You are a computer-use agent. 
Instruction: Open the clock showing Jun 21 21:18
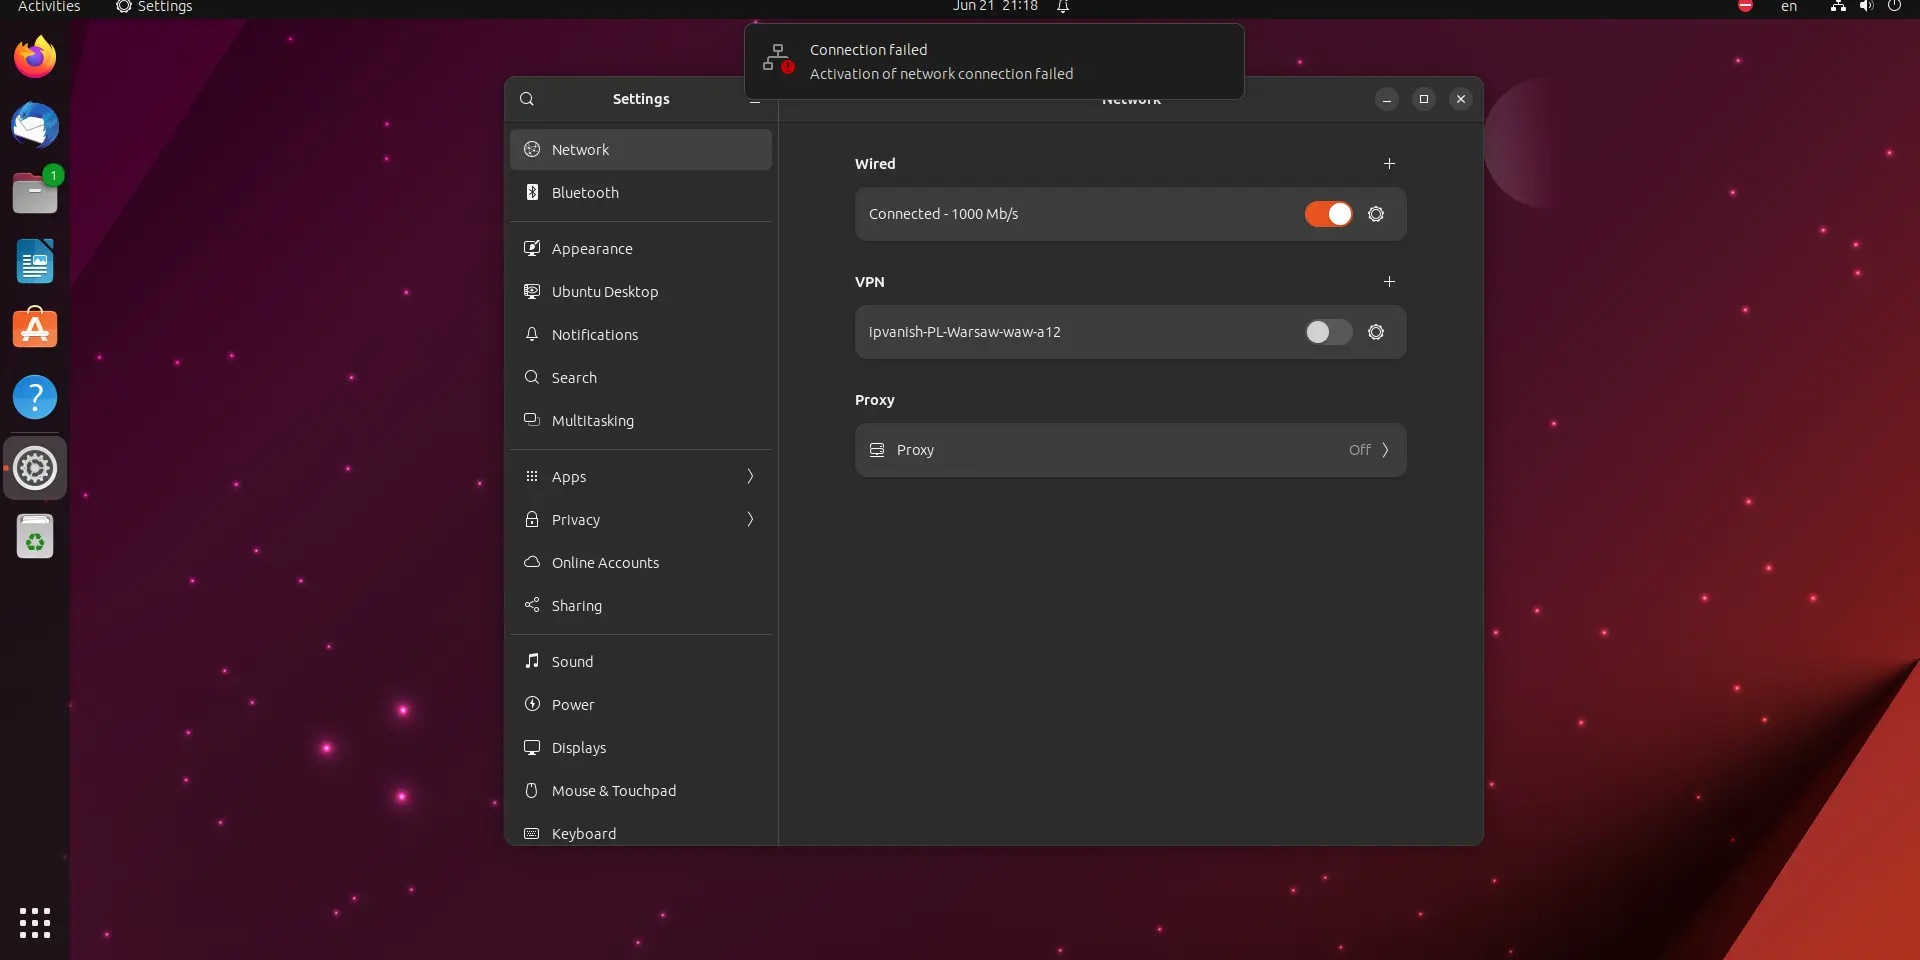[995, 7]
